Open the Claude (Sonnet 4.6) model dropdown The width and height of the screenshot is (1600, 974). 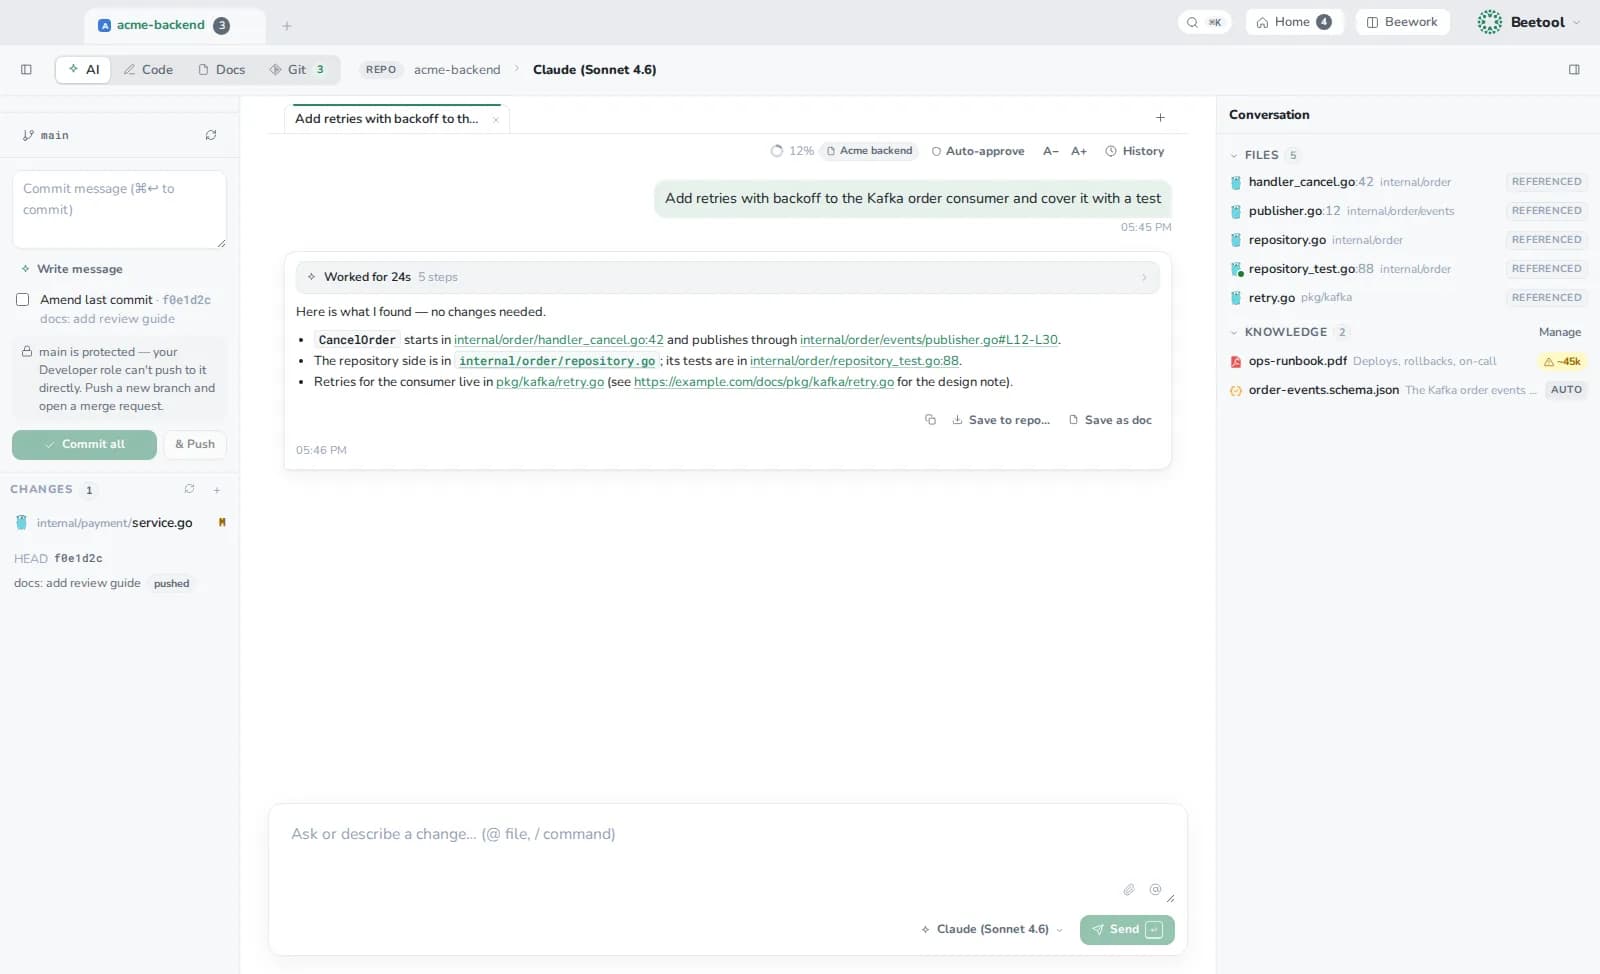tap(992, 929)
